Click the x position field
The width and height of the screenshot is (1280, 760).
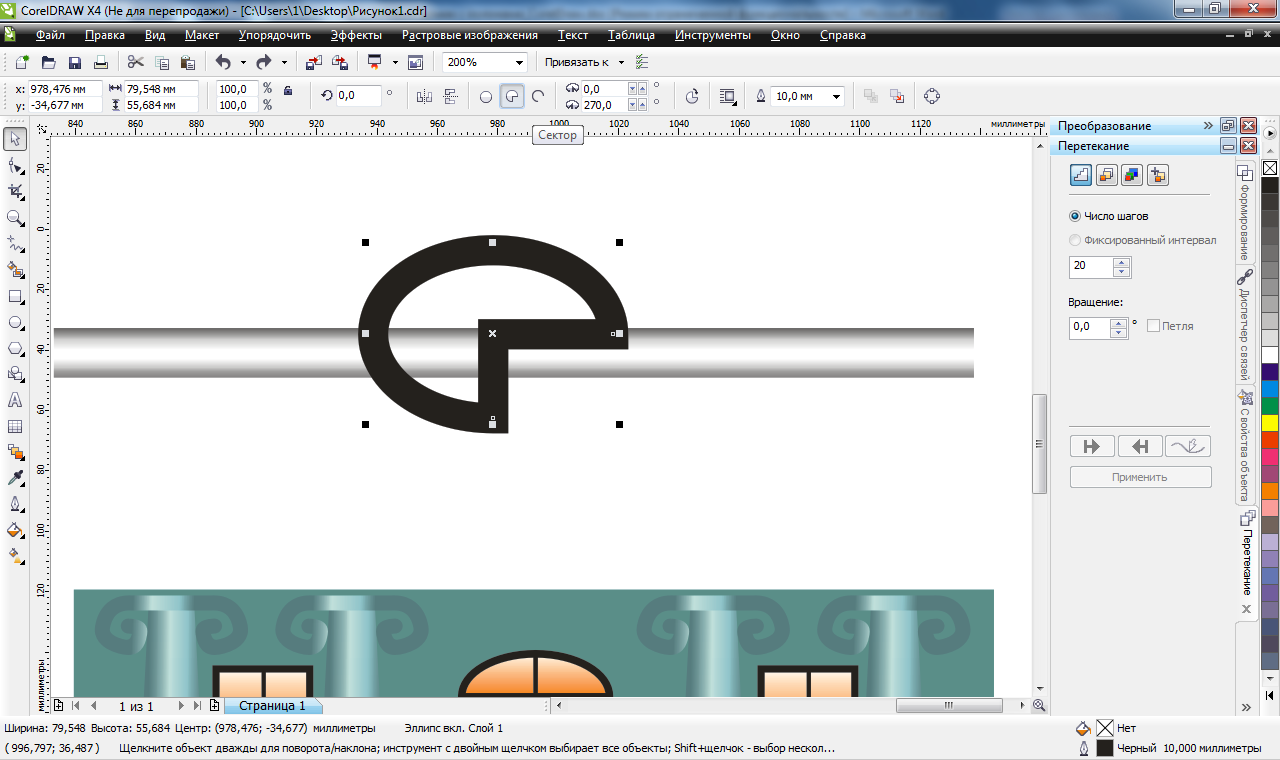point(65,88)
